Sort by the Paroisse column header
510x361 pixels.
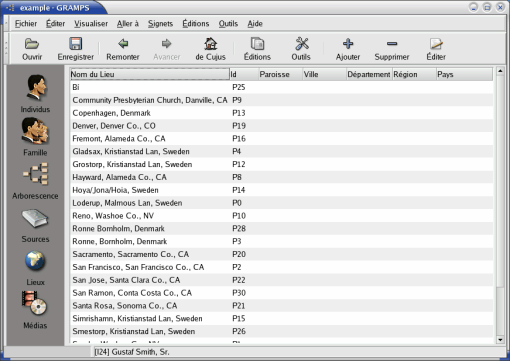click(280, 74)
